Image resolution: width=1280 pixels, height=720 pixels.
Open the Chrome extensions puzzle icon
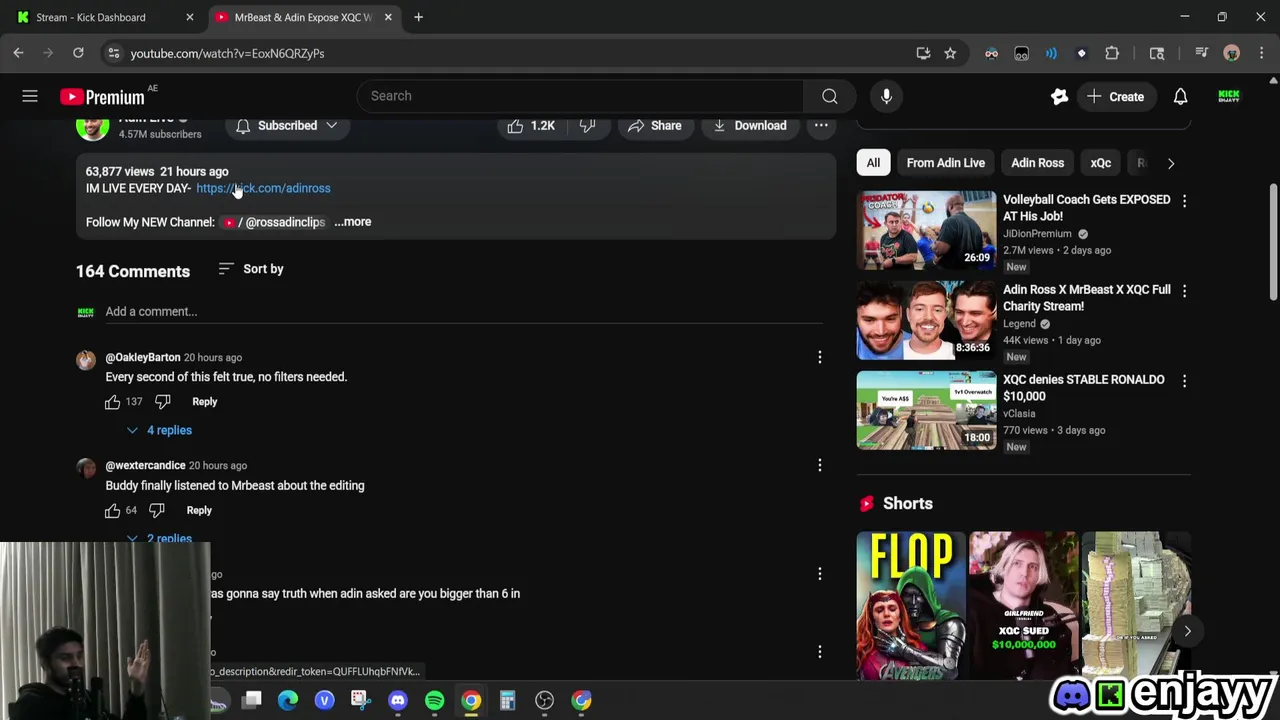point(1112,53)
